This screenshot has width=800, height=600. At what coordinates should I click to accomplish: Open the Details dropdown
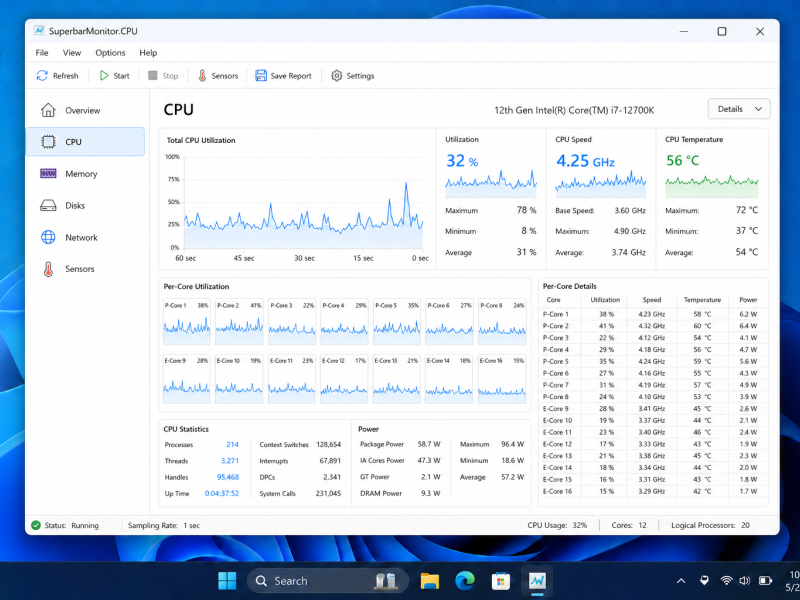pyautogui.click(x=739, y=109)
